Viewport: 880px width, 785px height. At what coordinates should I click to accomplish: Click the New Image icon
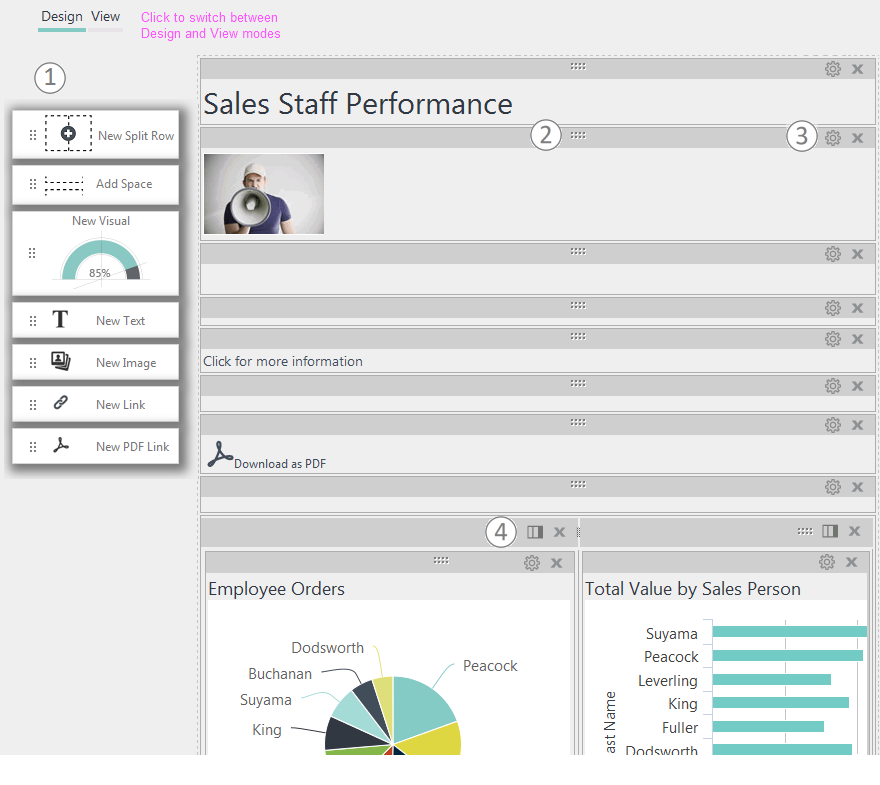point(61,361)
